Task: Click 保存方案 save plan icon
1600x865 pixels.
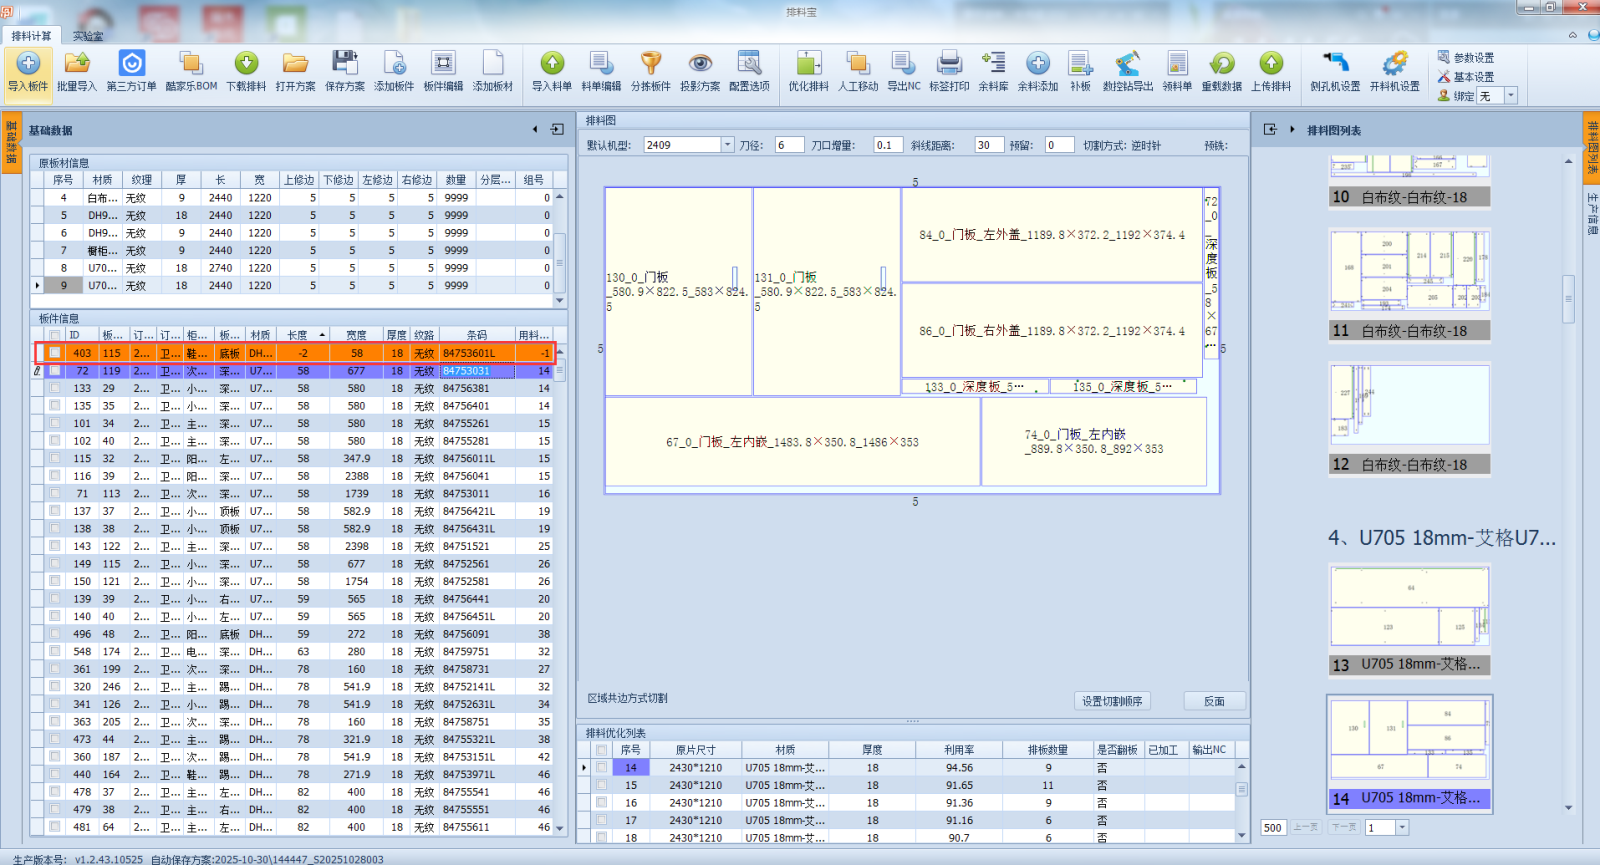Action: point(345,65)
